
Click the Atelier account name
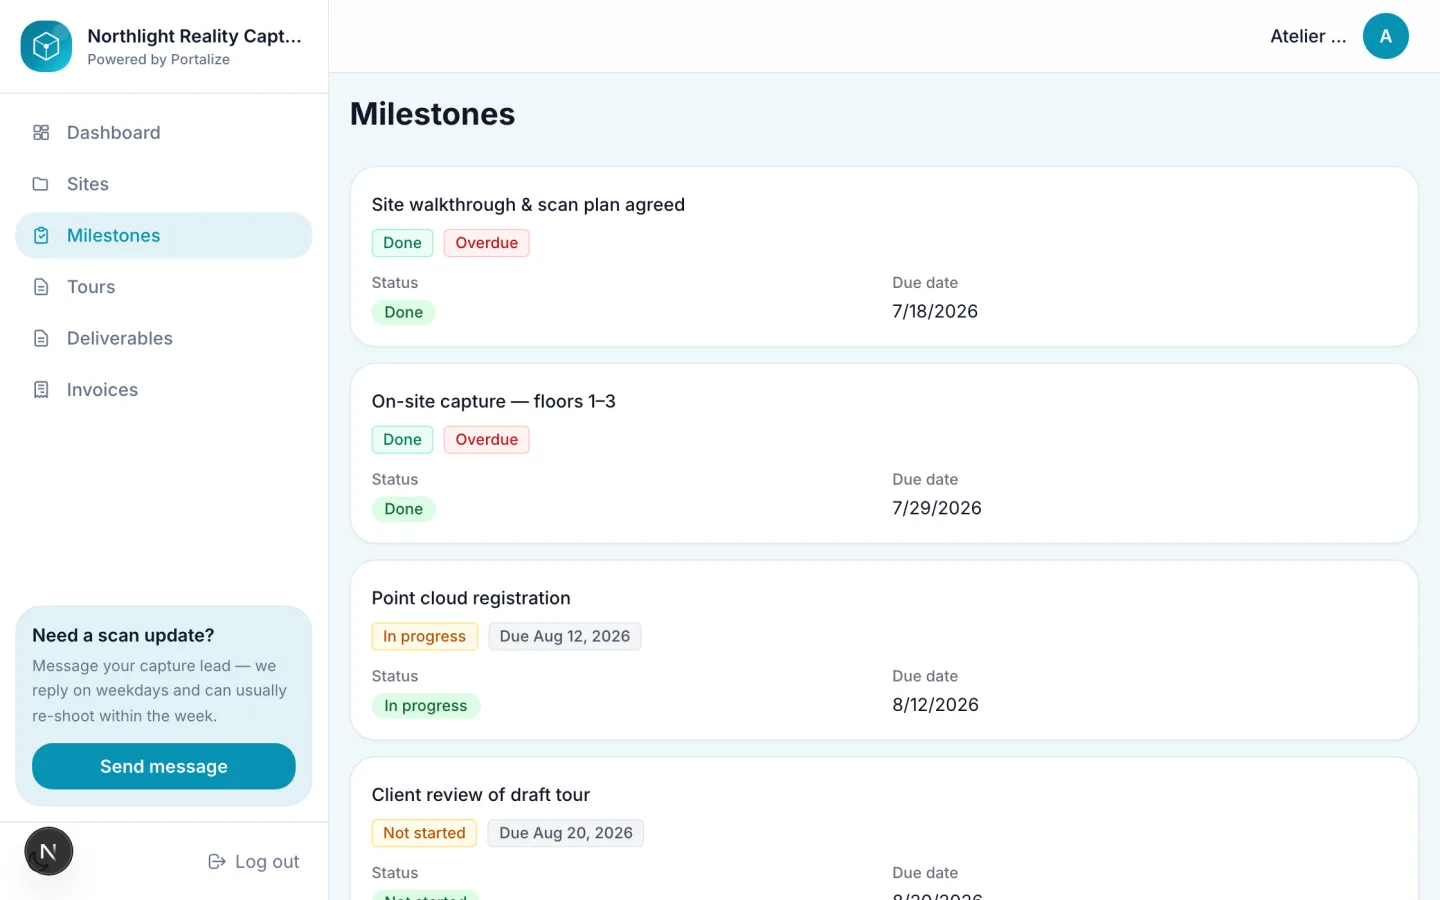pos(1308,36)
